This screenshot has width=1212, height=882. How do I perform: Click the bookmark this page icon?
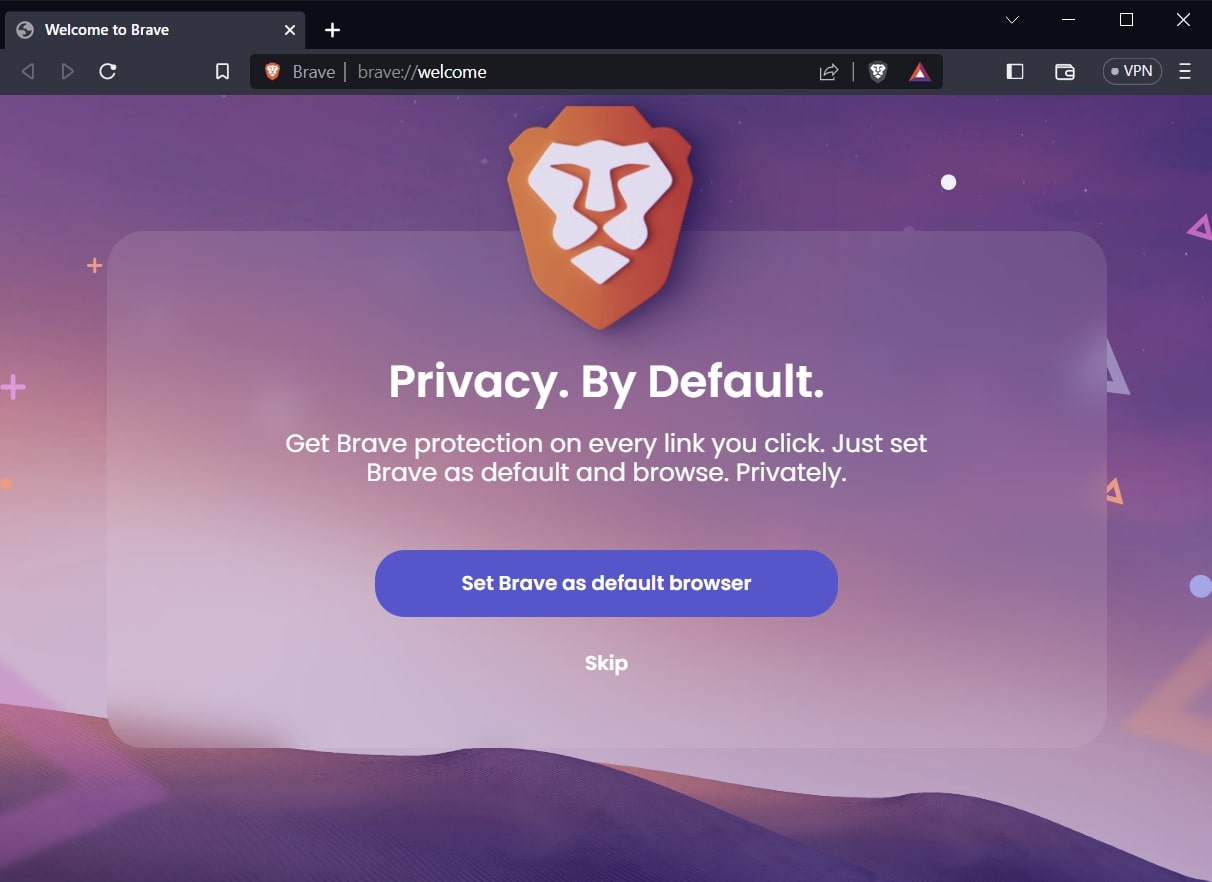click(x=223, y=72)
